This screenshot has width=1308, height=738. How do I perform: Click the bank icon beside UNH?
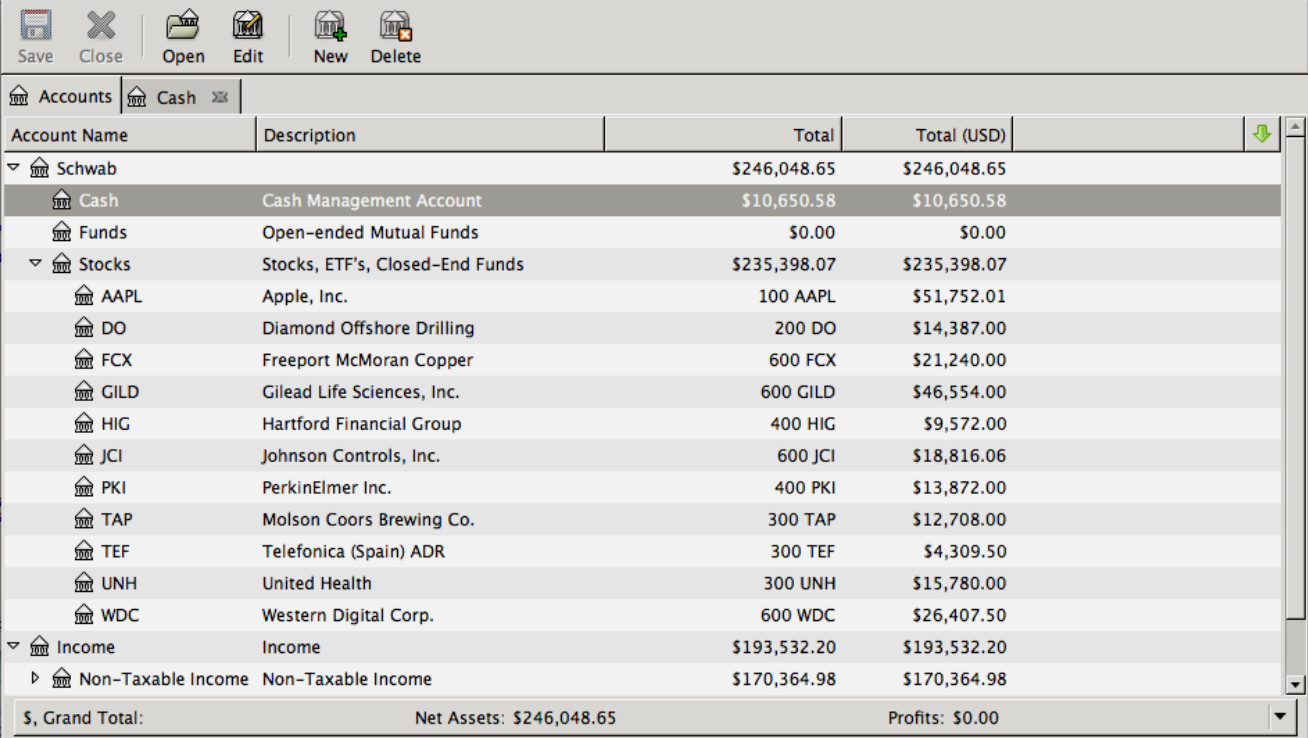point(84,583)
